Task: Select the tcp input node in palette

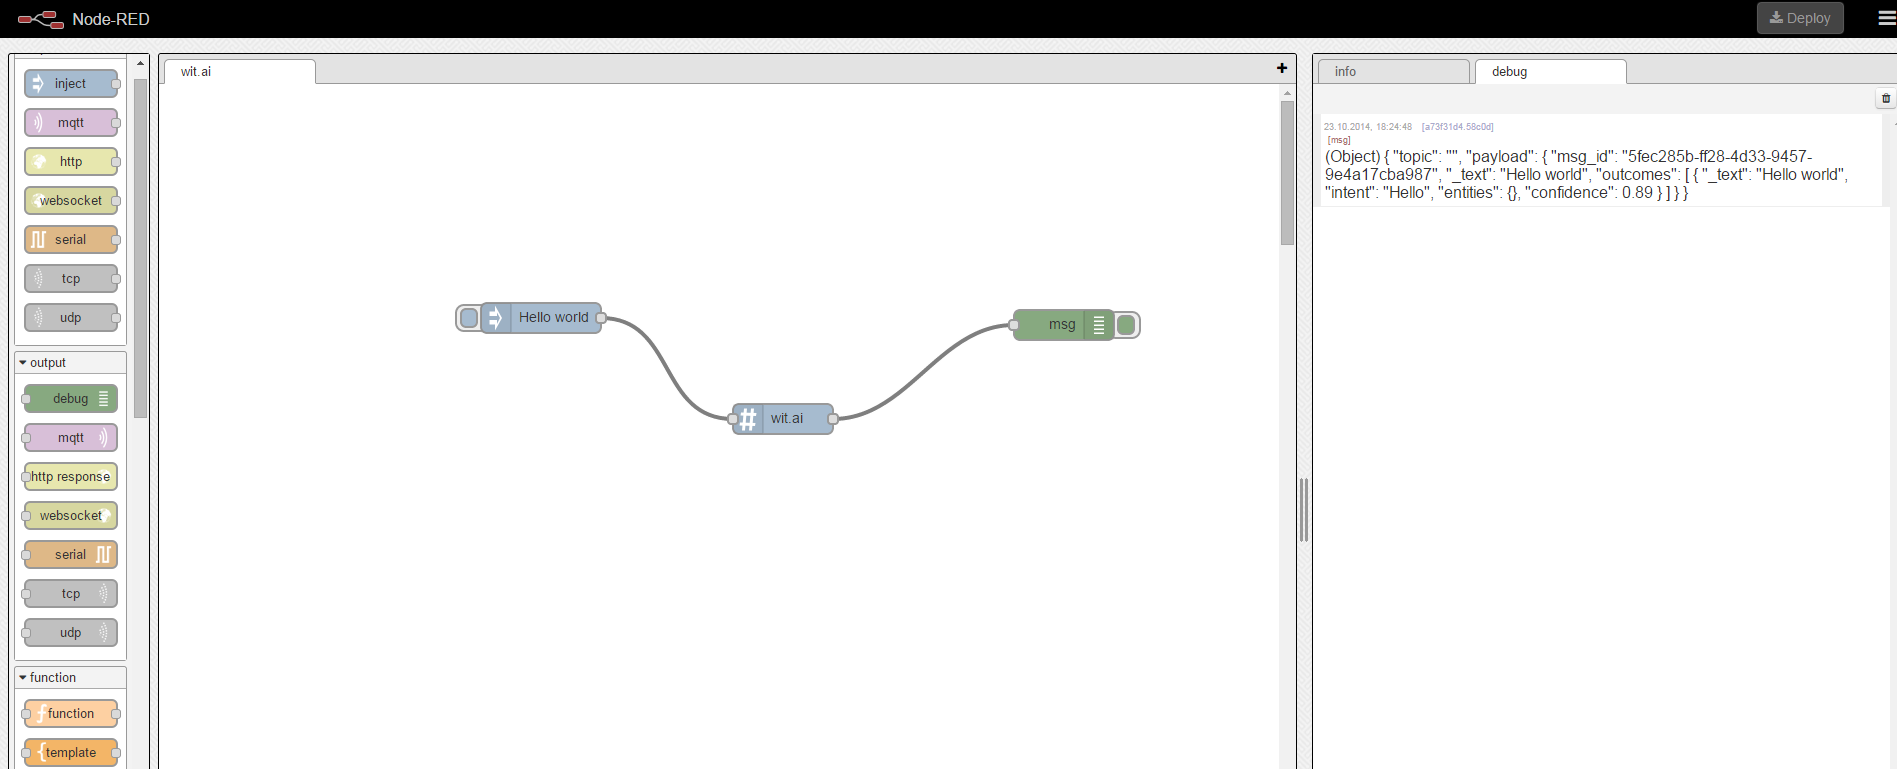Action: tap(70, 279)
